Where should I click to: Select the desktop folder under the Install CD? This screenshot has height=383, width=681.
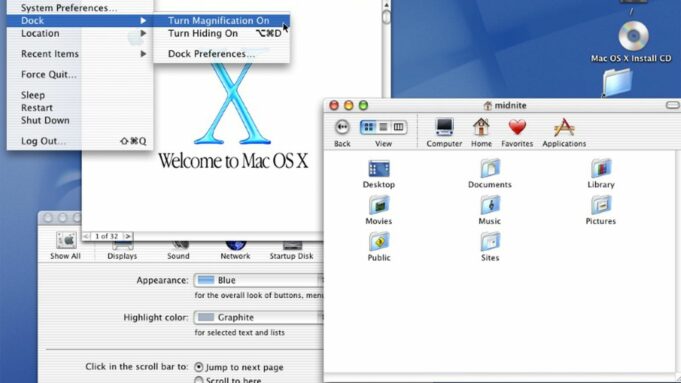pyautogui.click(x=618, y=83)
